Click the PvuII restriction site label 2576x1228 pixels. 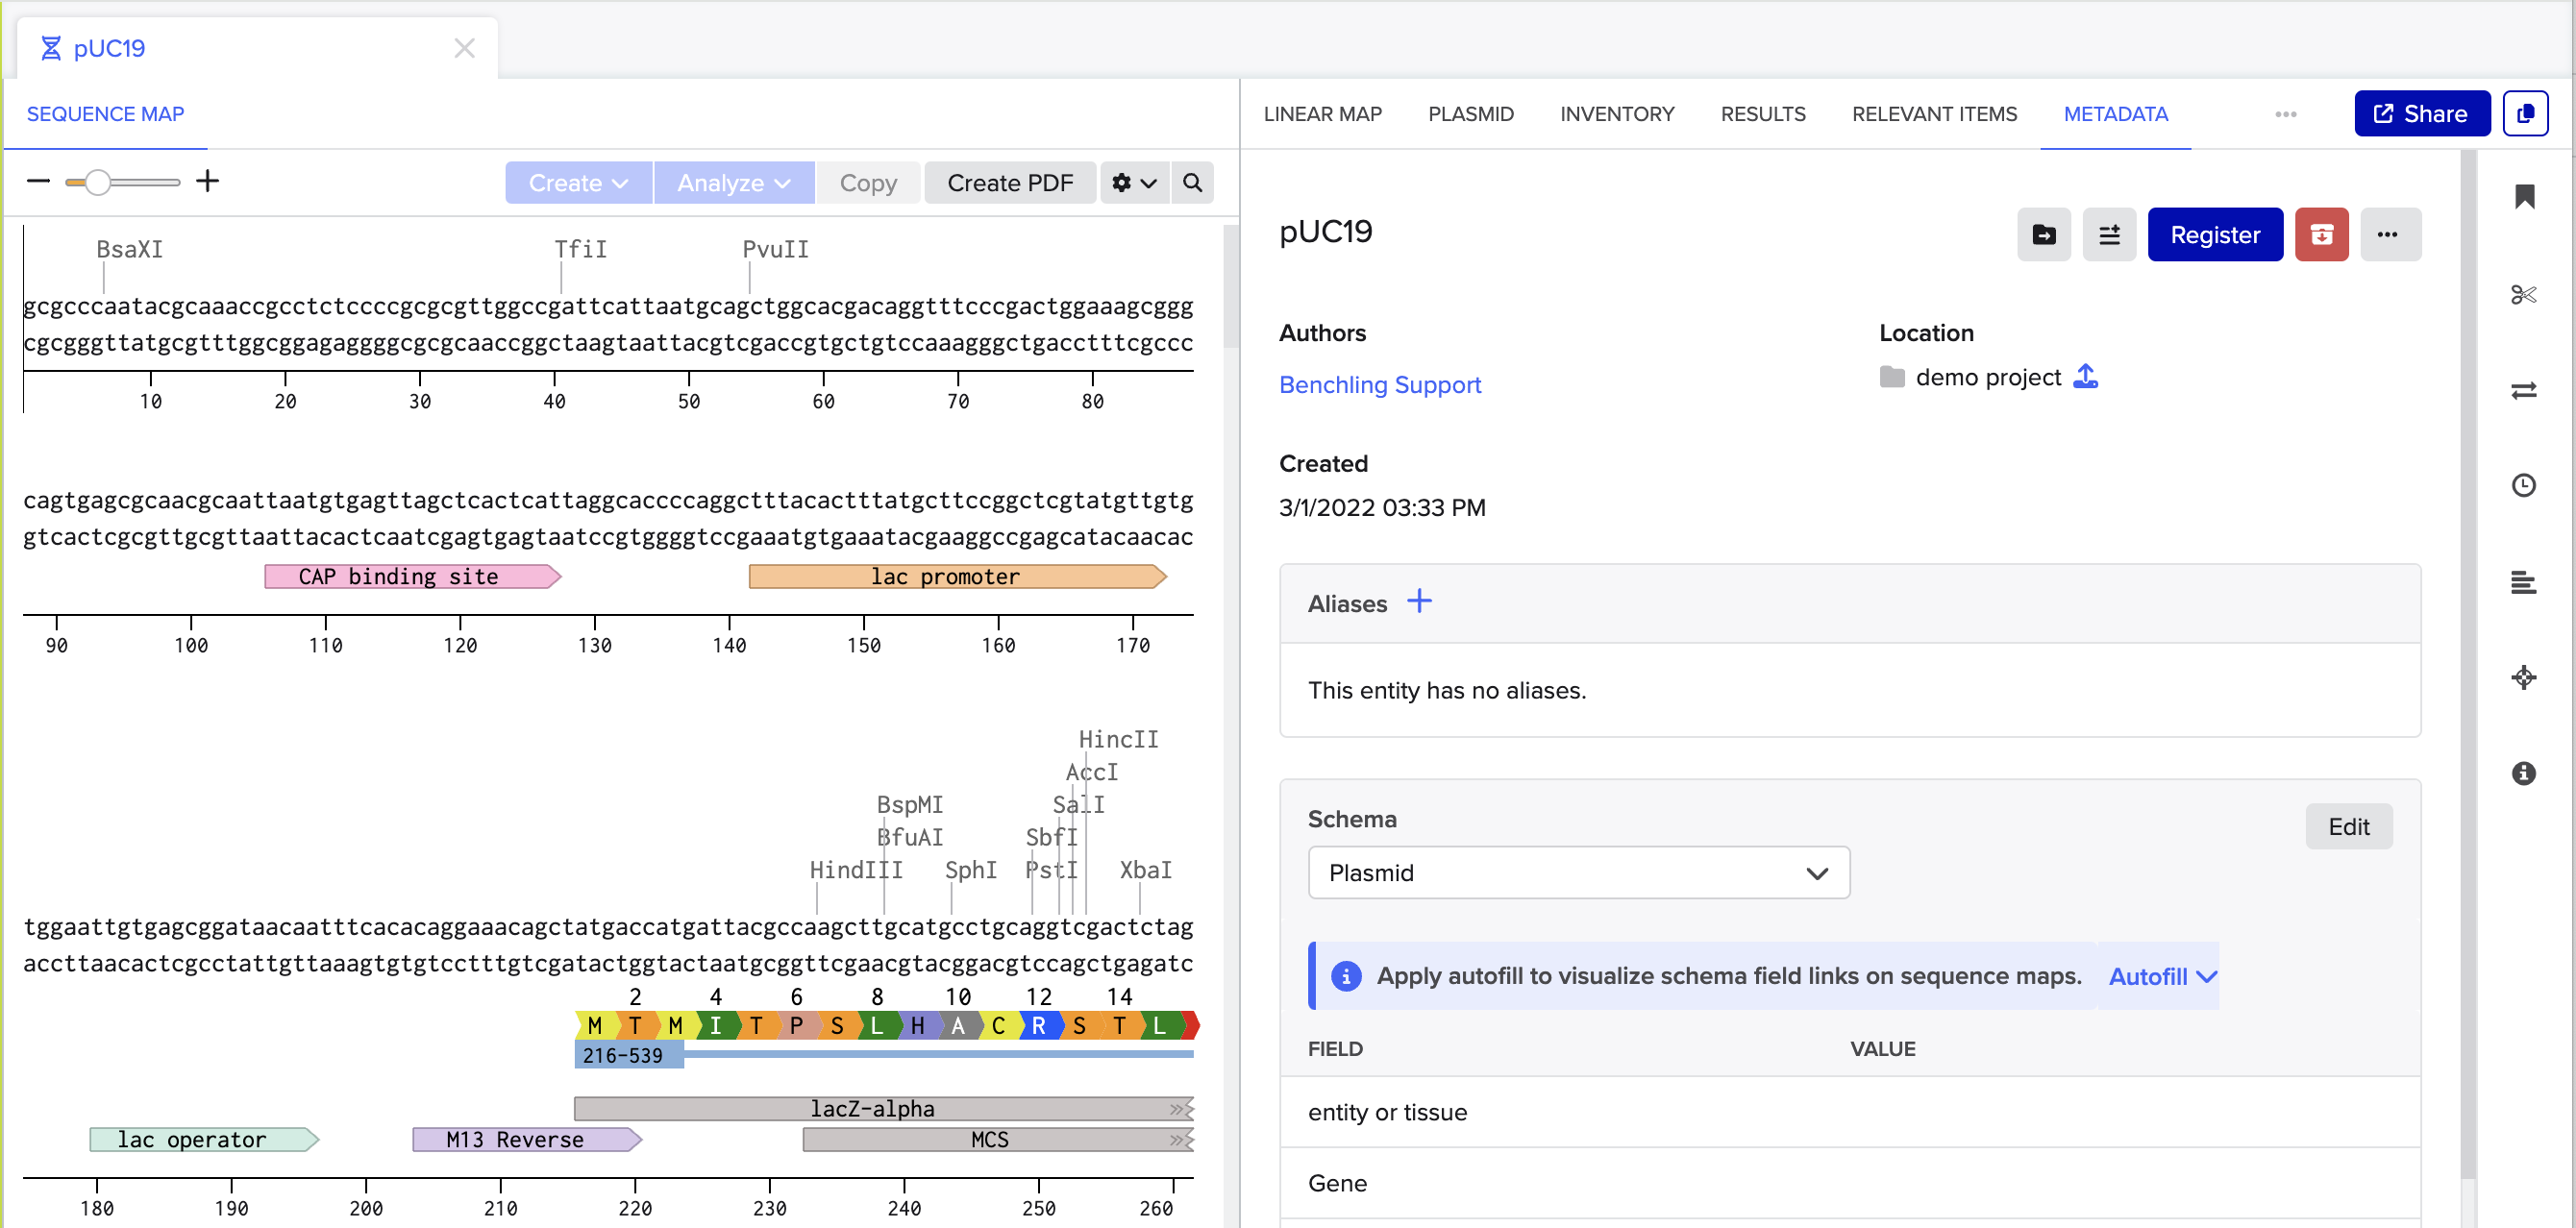(x=775, y=249)
